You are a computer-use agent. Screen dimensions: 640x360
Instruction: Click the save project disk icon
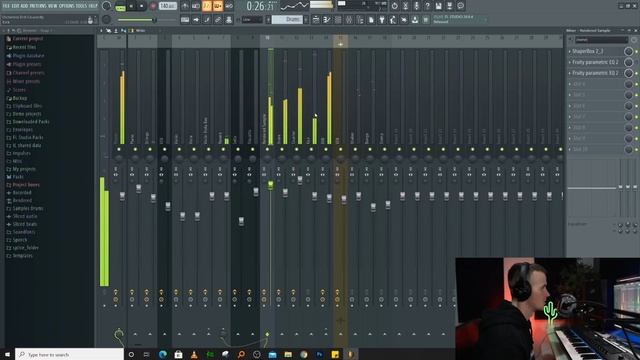tap(438, 6)
